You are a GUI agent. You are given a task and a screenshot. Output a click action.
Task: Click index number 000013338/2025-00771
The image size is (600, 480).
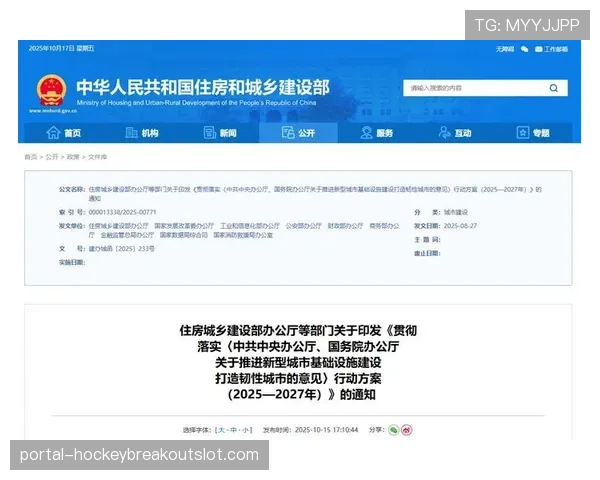tap(122, 212)
